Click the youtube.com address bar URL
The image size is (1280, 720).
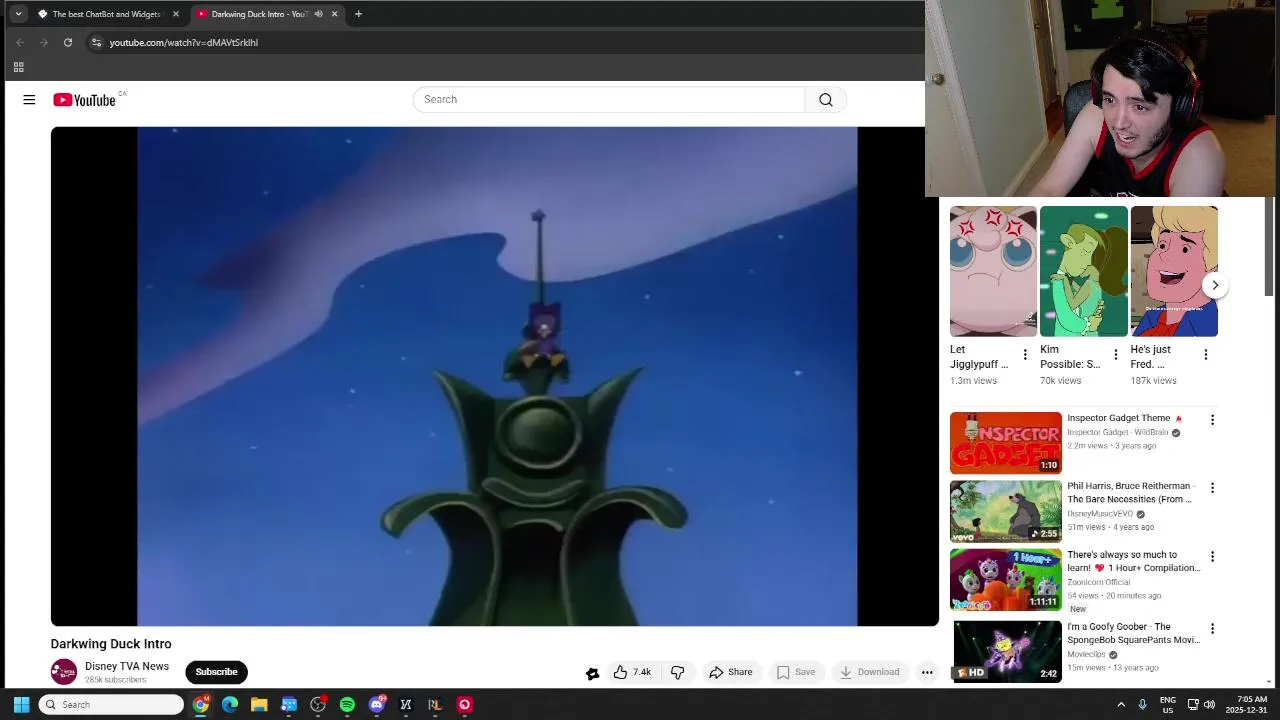tap(184, 42)
